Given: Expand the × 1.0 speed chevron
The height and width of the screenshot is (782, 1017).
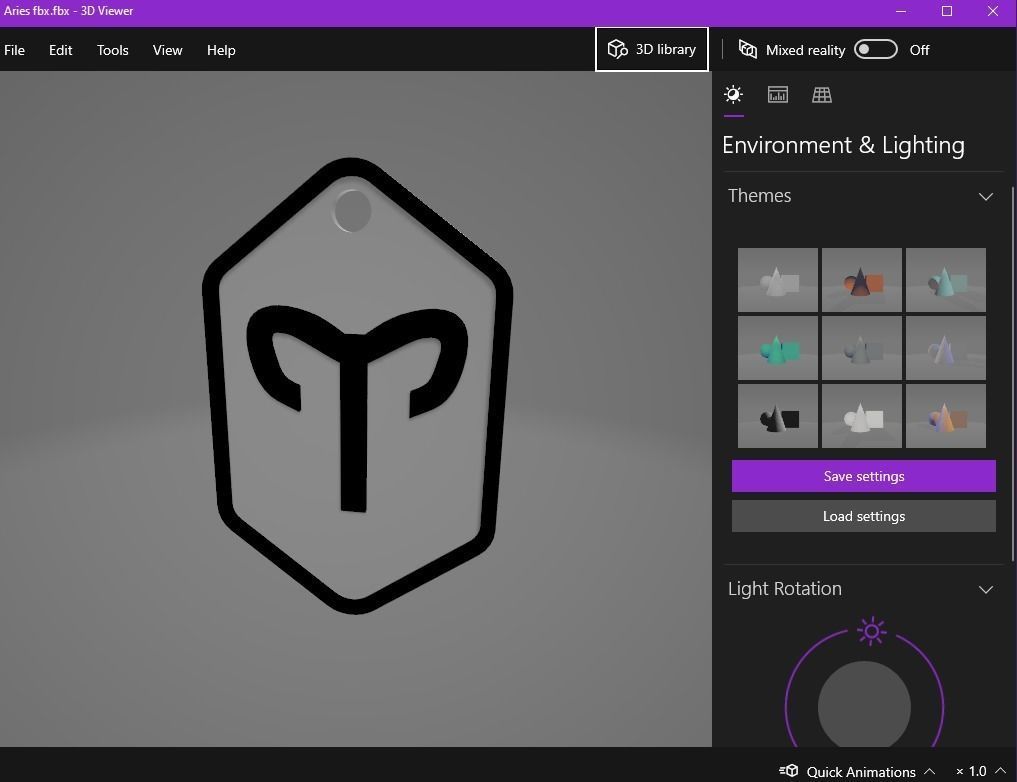Looking at the screenshot, I should (1000, 771).
